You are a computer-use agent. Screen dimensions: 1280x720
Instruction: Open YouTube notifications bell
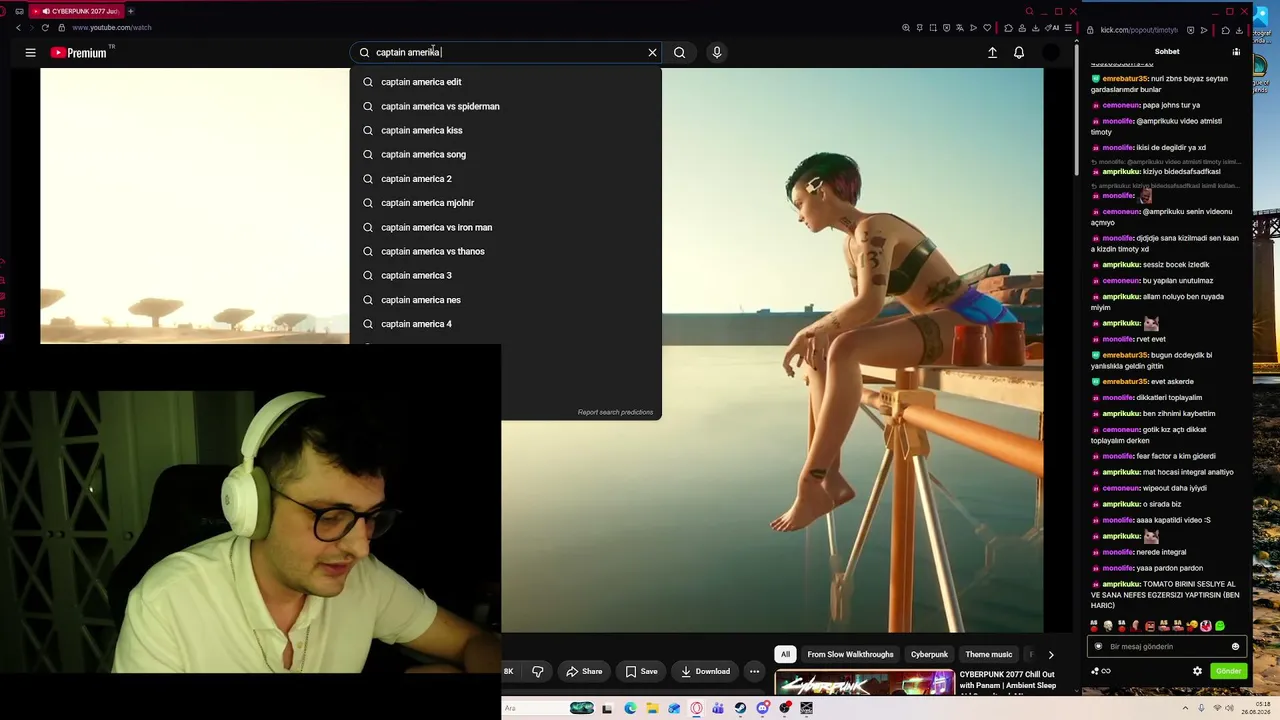coord(1018,52)
